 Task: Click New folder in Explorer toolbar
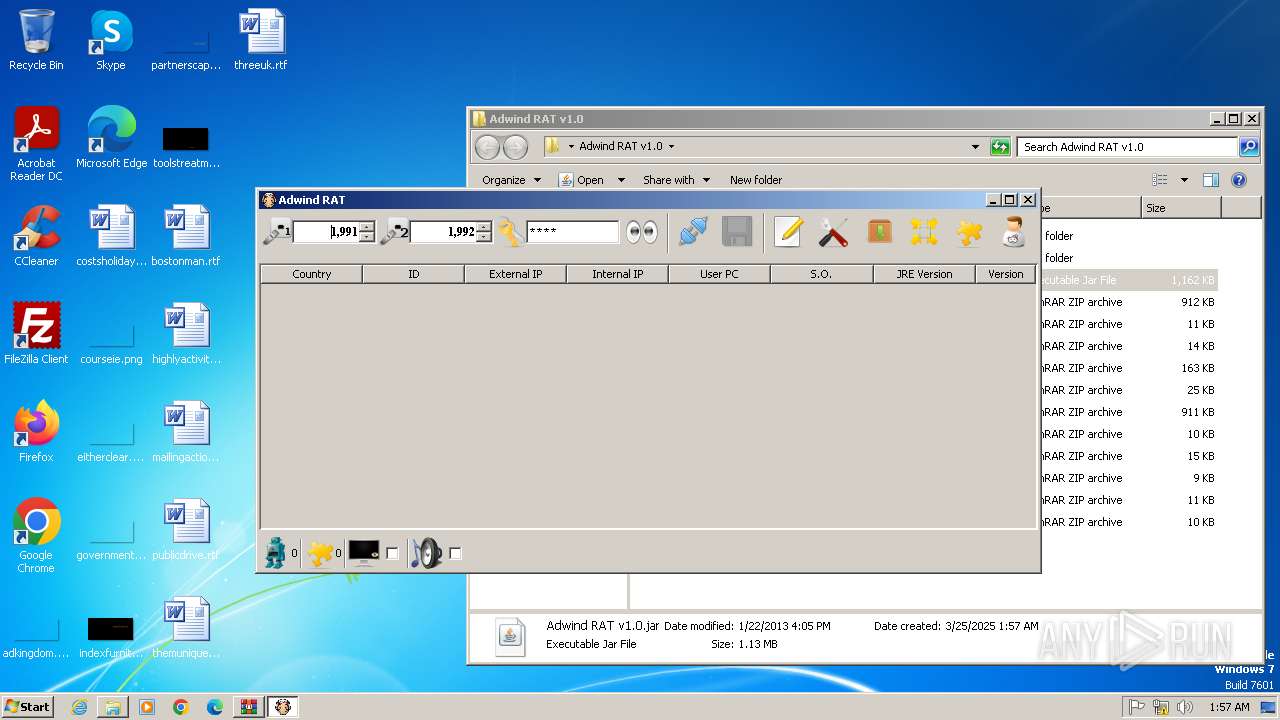point(756,180)
